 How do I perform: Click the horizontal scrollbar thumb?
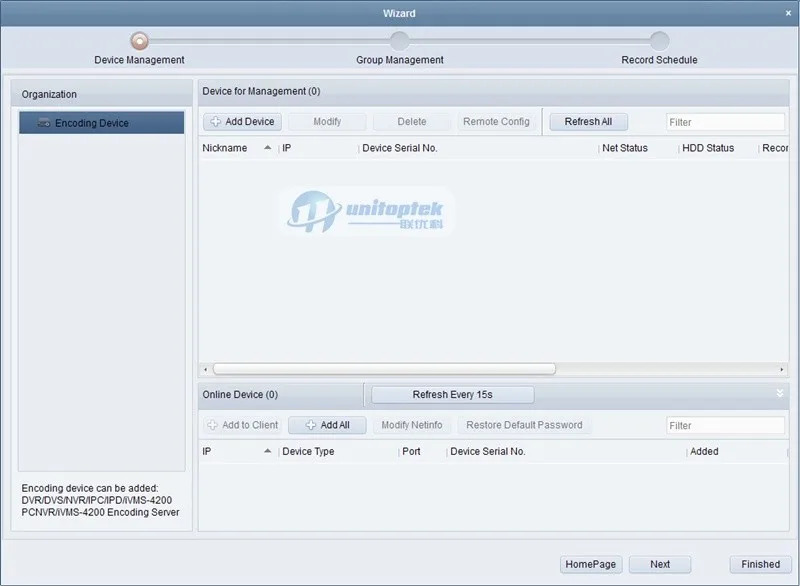[384, 369]
